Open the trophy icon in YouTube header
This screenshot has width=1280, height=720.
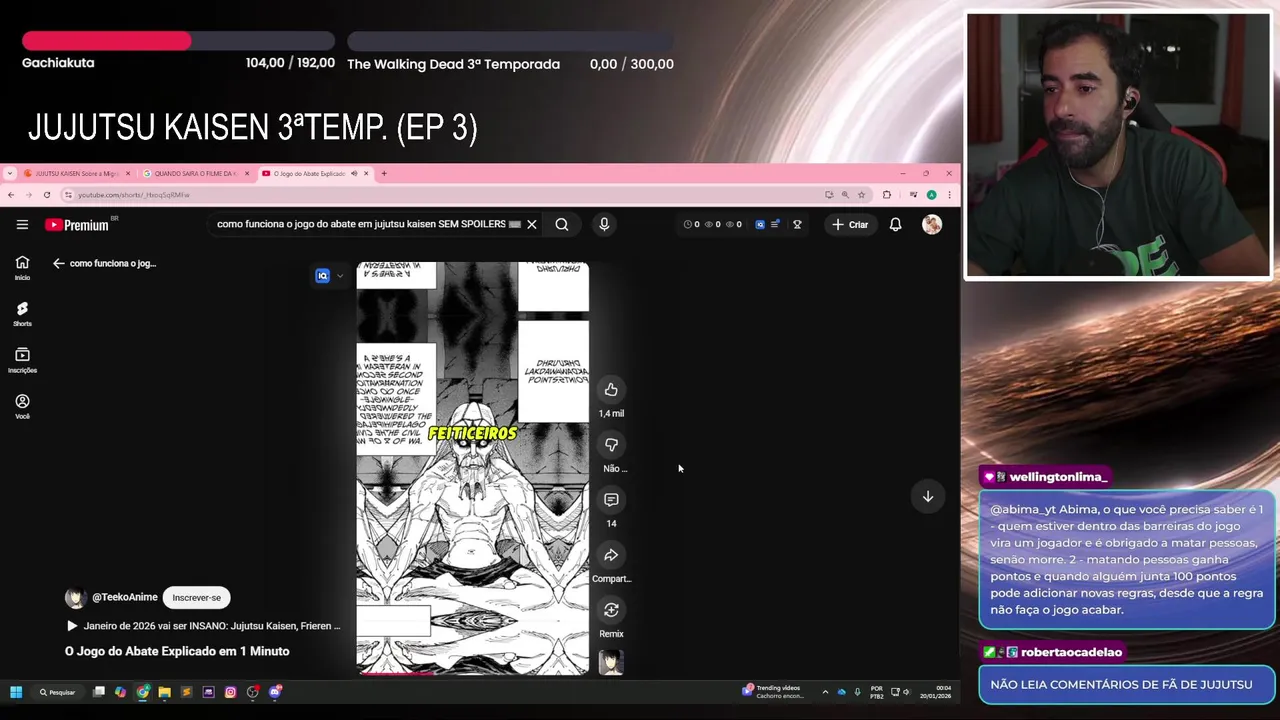point(797,225)
